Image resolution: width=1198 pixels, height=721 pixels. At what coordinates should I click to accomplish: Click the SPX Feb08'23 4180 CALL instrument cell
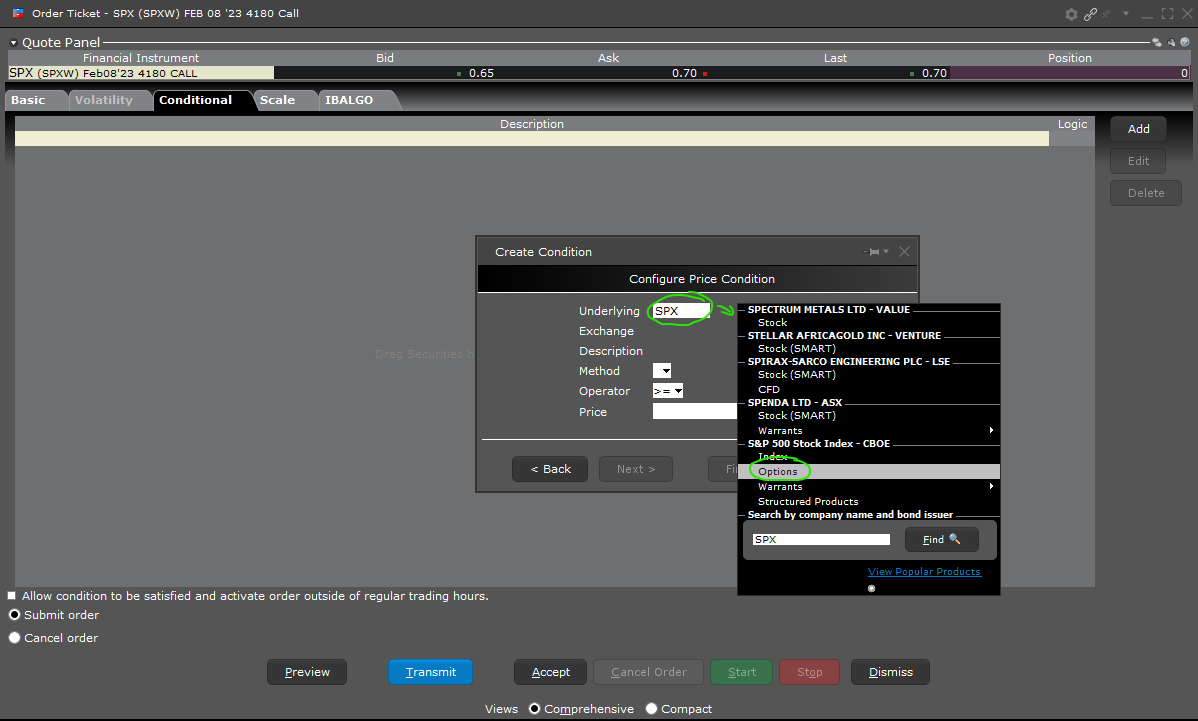(x=141, y=73)
